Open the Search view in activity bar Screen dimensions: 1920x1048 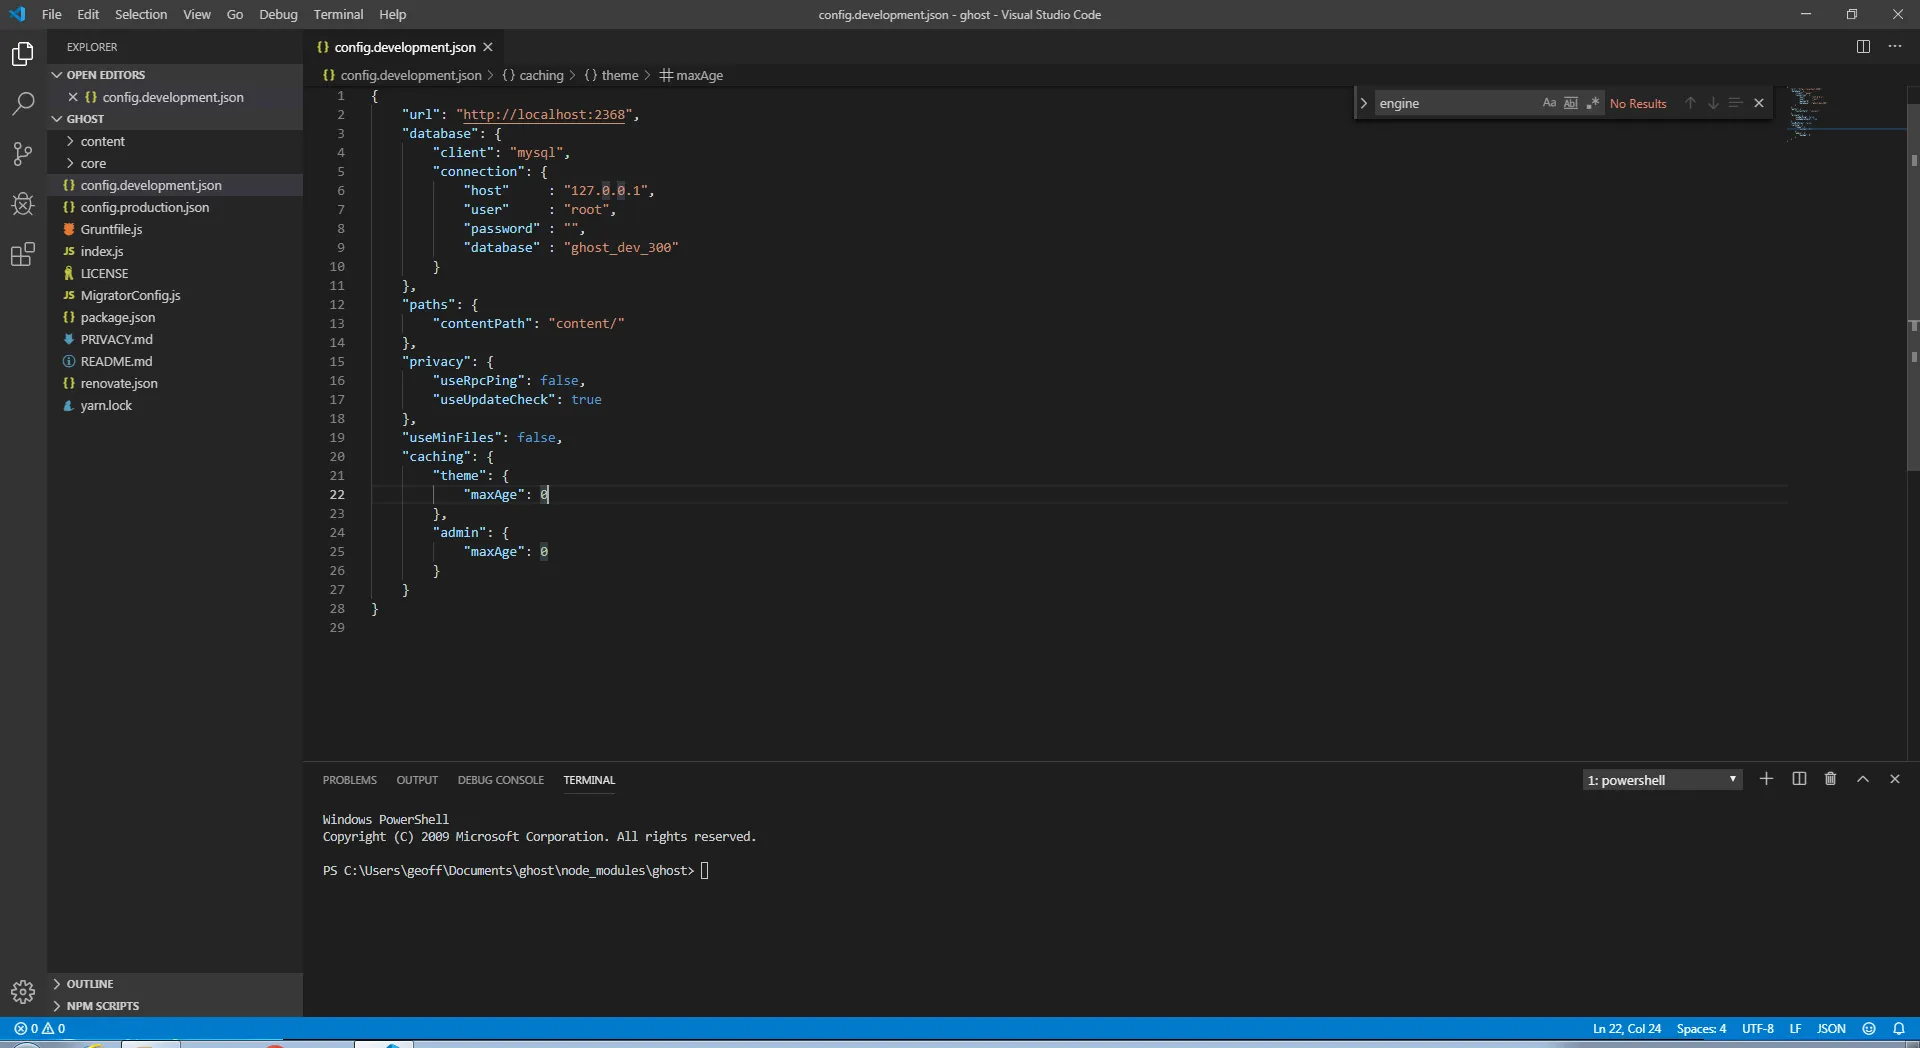coord(22,103)
